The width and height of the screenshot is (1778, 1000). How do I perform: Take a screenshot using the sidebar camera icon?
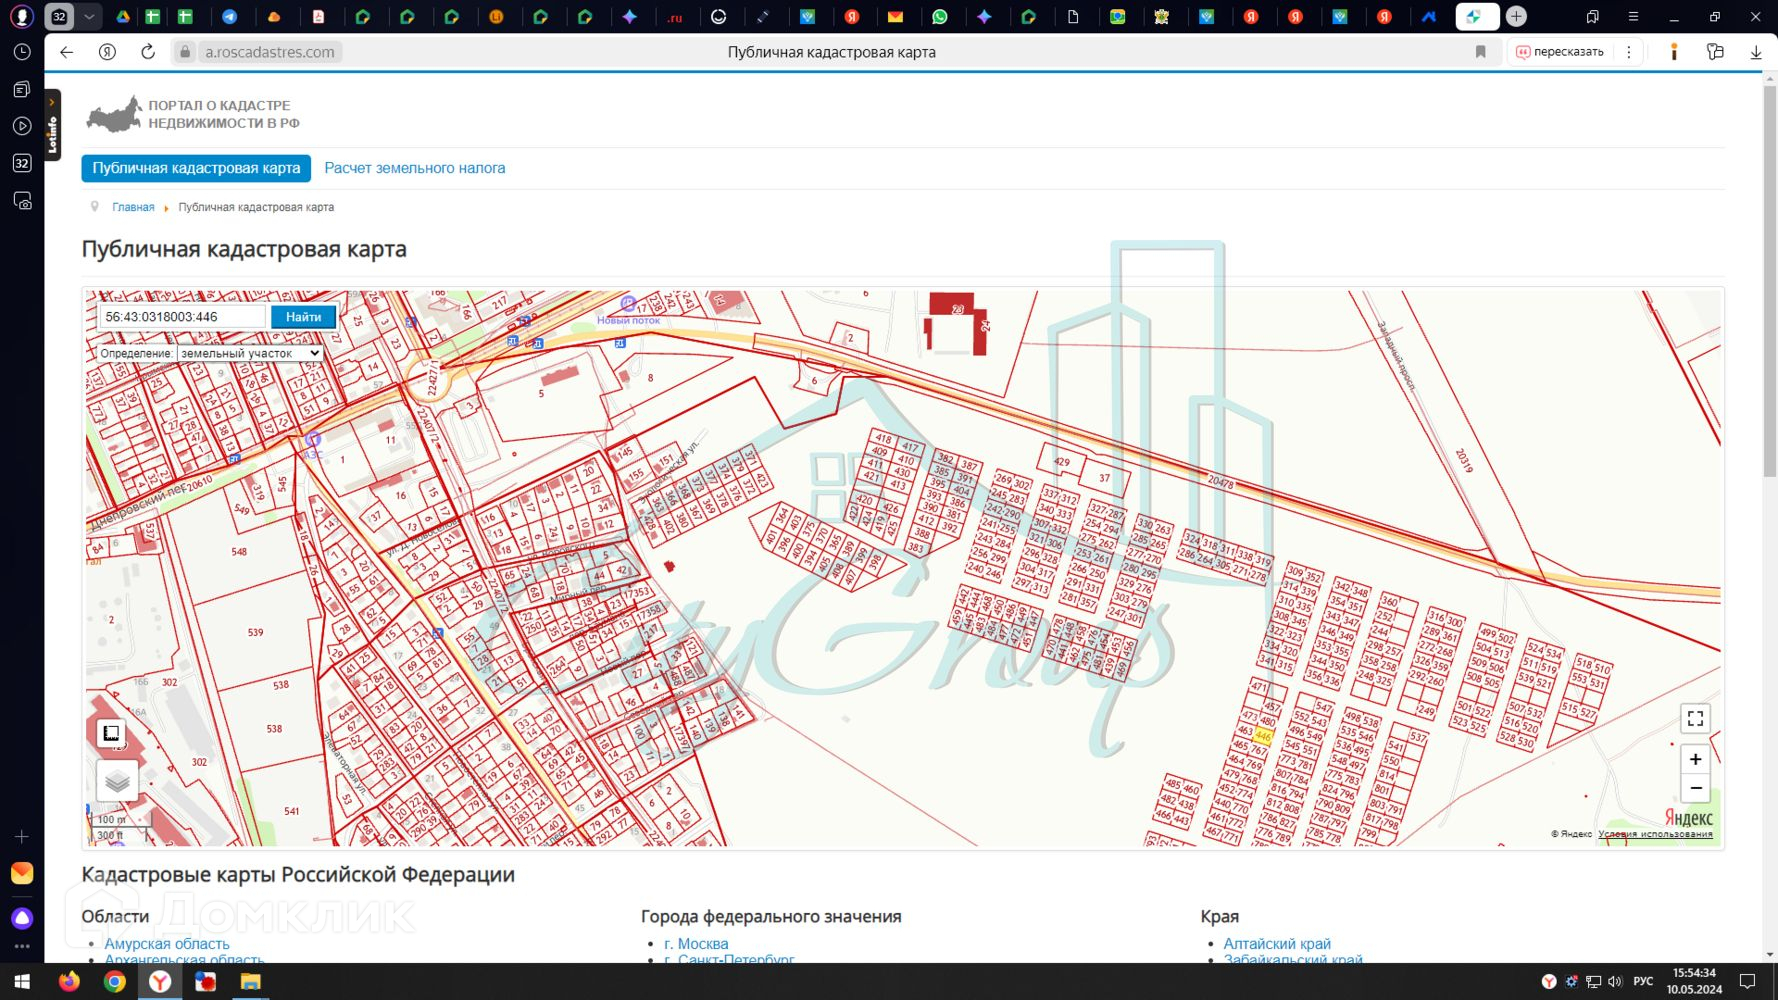(x=22, y=201)
